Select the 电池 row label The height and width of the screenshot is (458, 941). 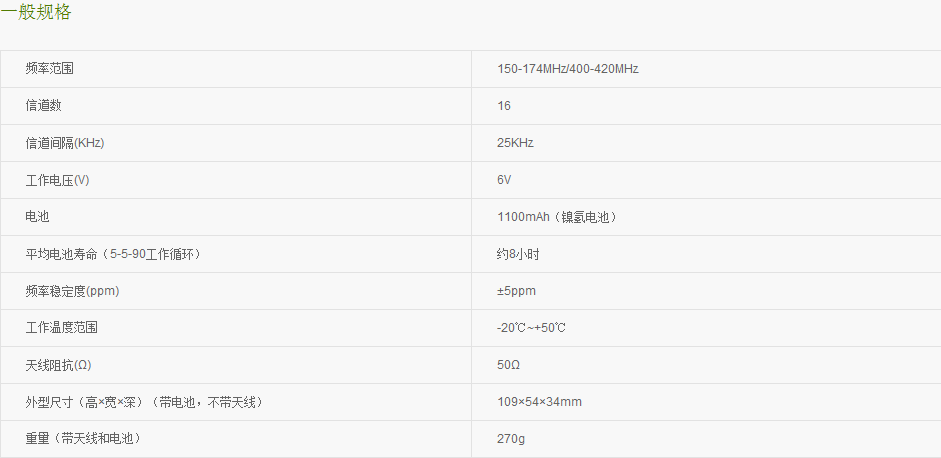(x=37, y=217)
